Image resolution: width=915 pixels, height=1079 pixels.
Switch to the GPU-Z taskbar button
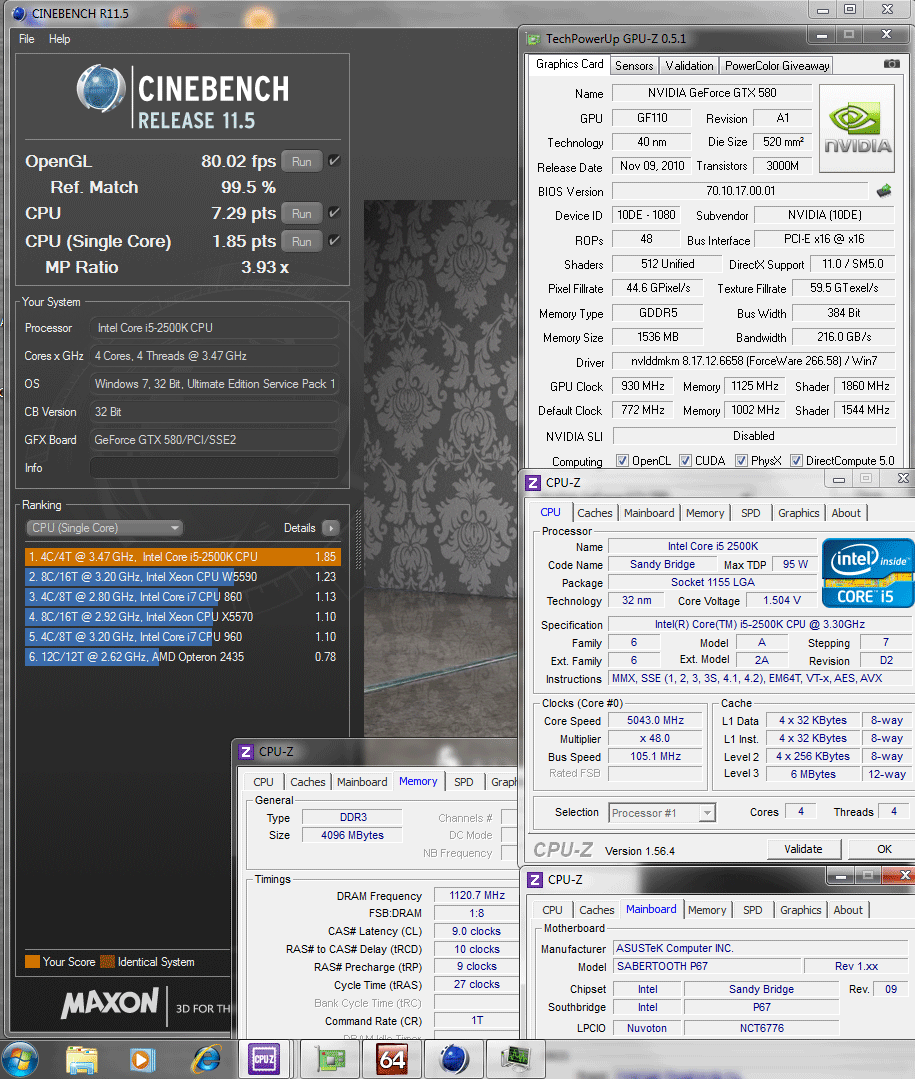click(x=329, y=1060)
